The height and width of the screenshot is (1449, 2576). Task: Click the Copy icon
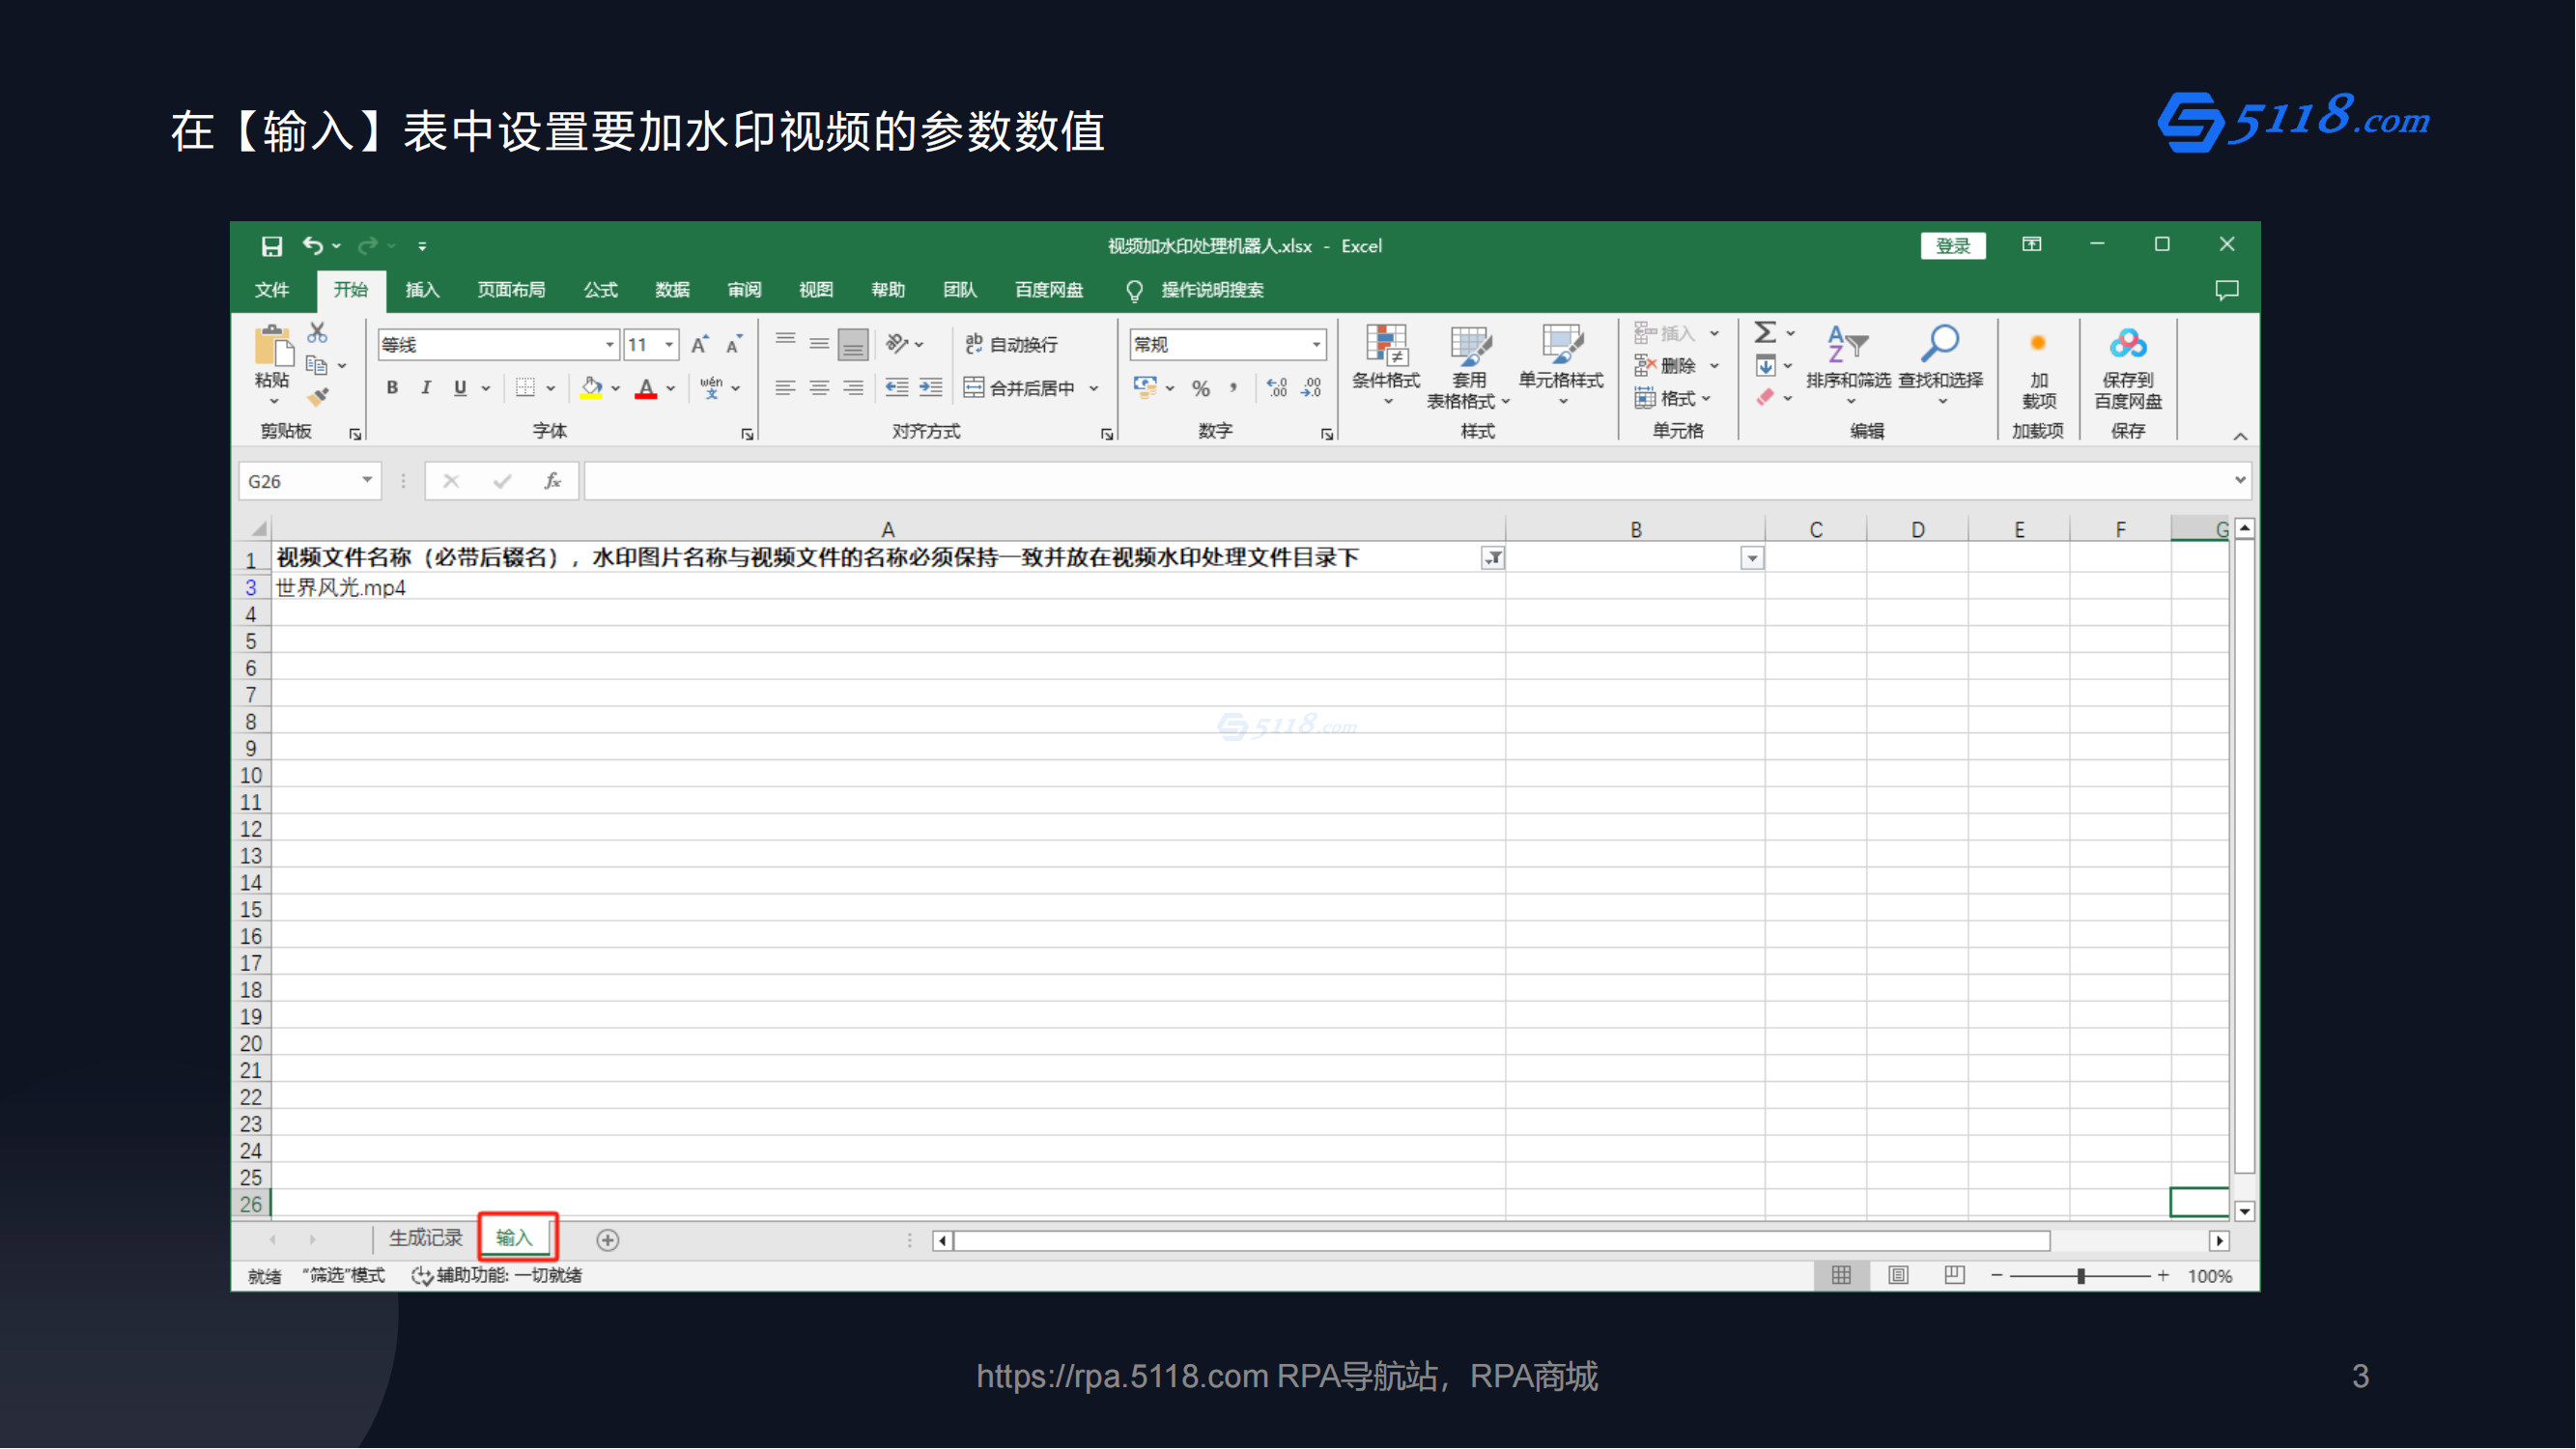coord(317,366)
